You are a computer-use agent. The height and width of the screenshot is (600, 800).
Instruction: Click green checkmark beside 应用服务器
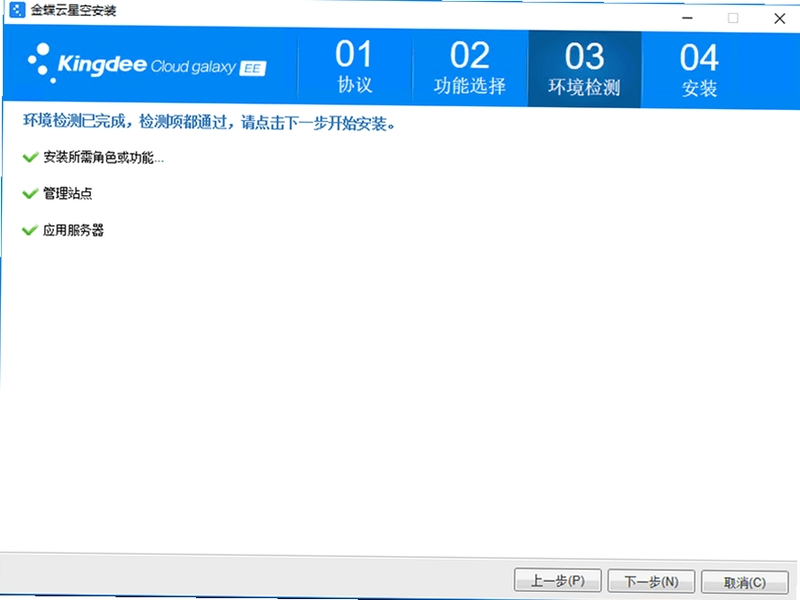(31, 230)
